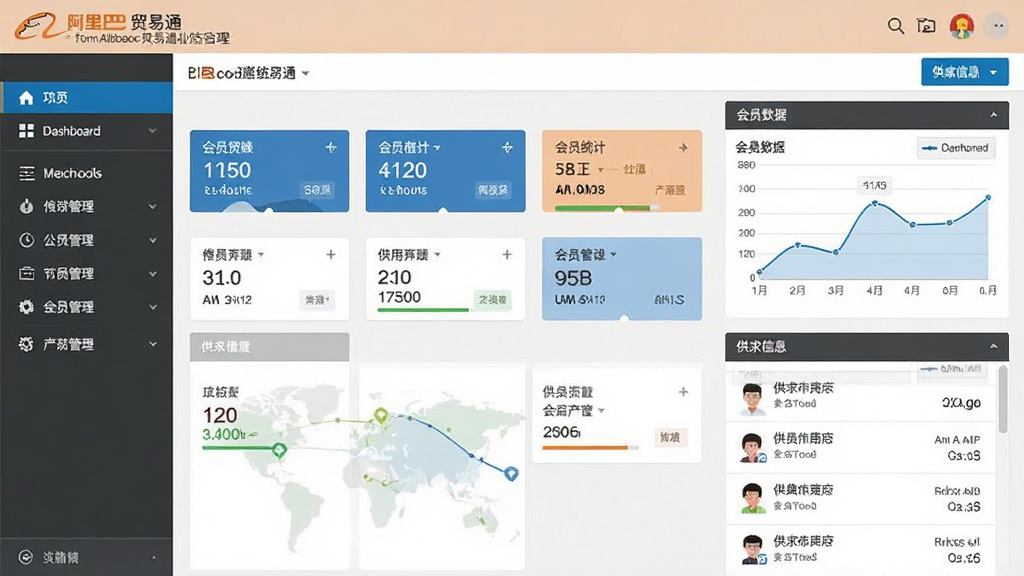Select the third supplier row in list
This screenshot has width=1024, height=576.
click(x=861, y=498)
